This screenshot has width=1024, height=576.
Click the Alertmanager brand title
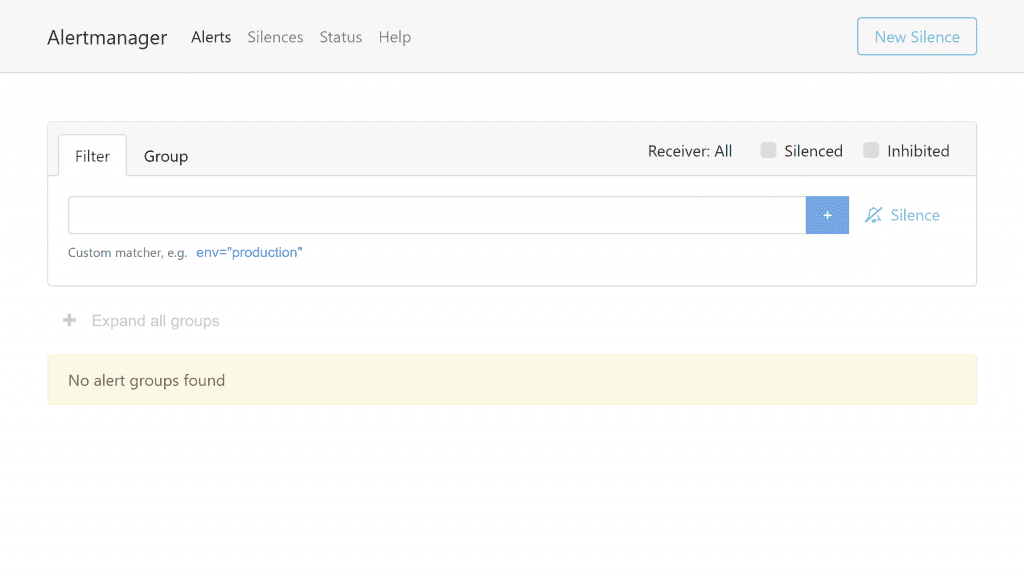click(107, 37)
